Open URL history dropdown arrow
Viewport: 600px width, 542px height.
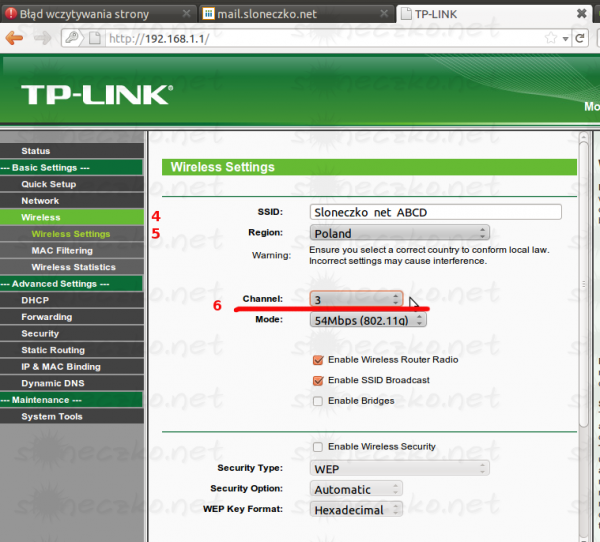(565, 39)
